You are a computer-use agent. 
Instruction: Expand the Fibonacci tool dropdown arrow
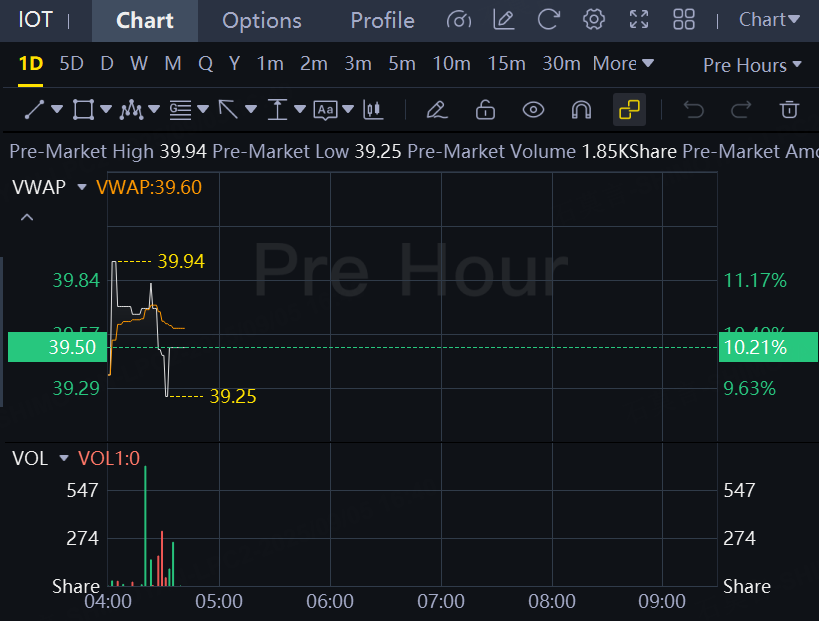(x=203, y=109)
